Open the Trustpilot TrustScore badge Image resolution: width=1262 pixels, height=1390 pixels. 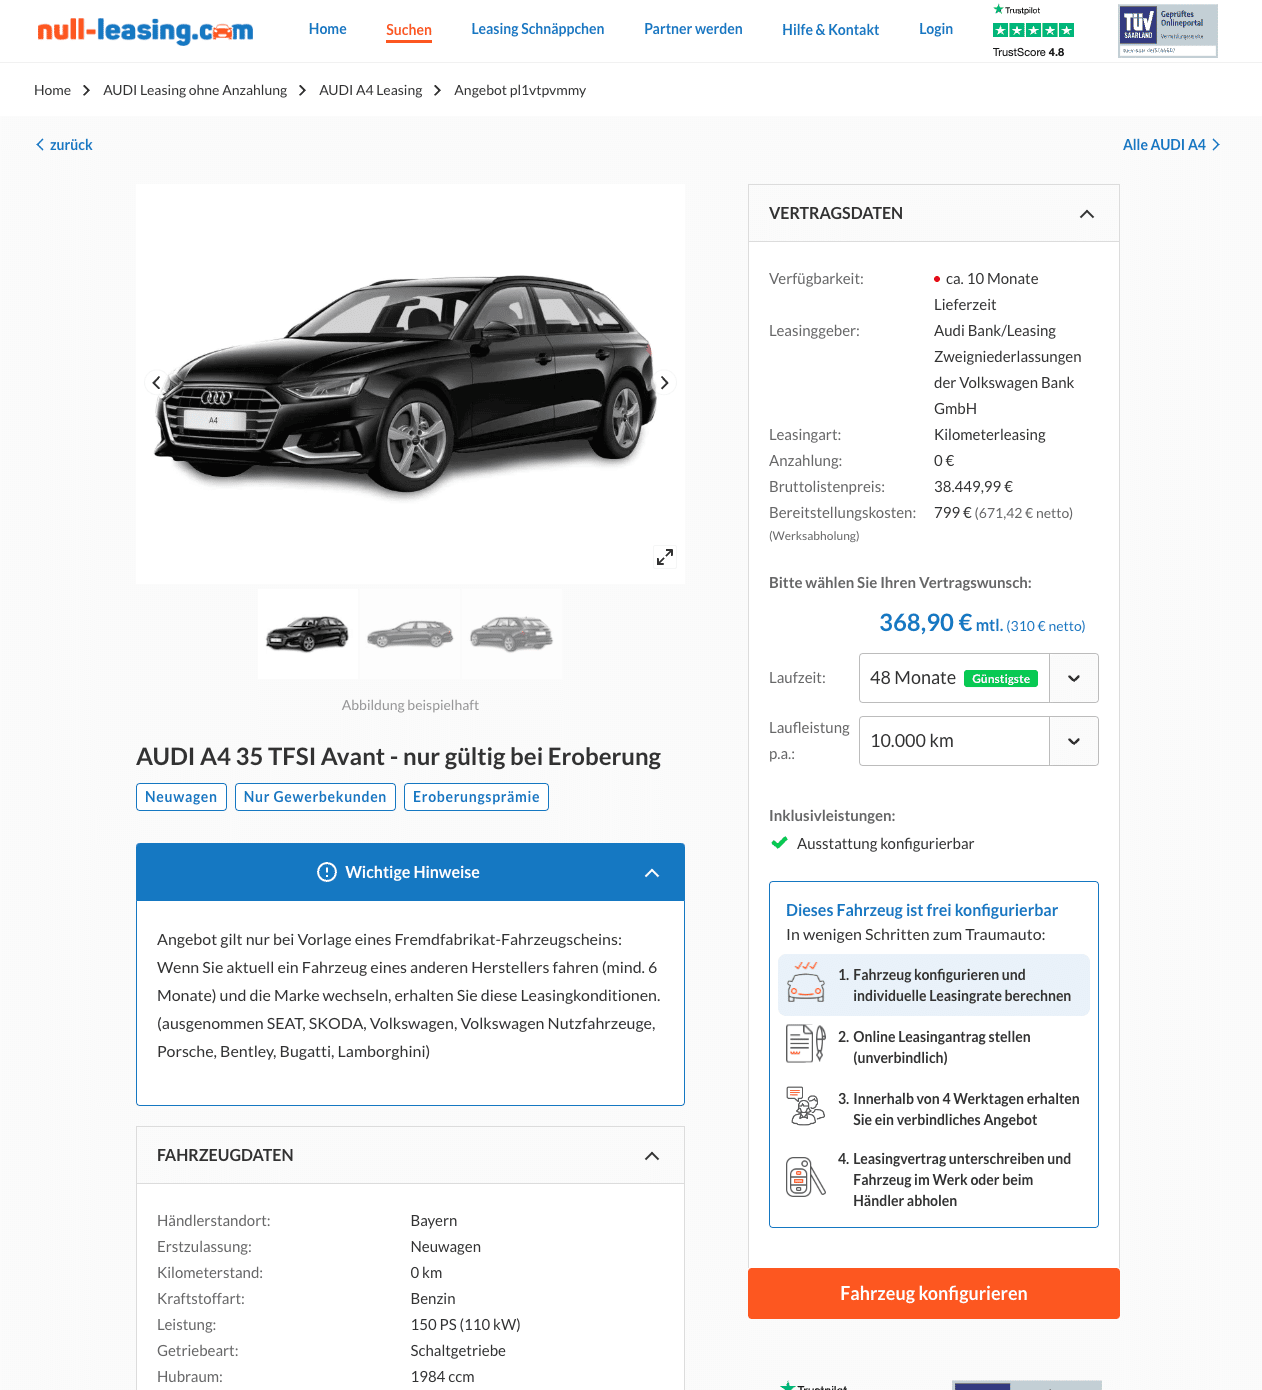click(x=1033, y=30)
